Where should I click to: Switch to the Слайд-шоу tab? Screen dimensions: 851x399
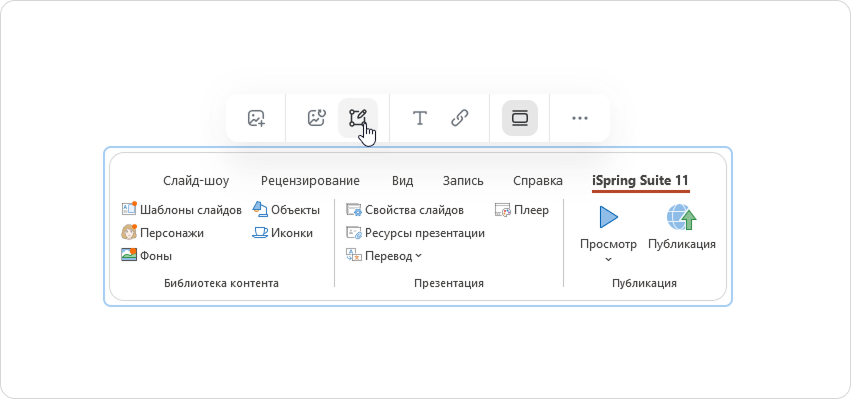coord(196,181)
